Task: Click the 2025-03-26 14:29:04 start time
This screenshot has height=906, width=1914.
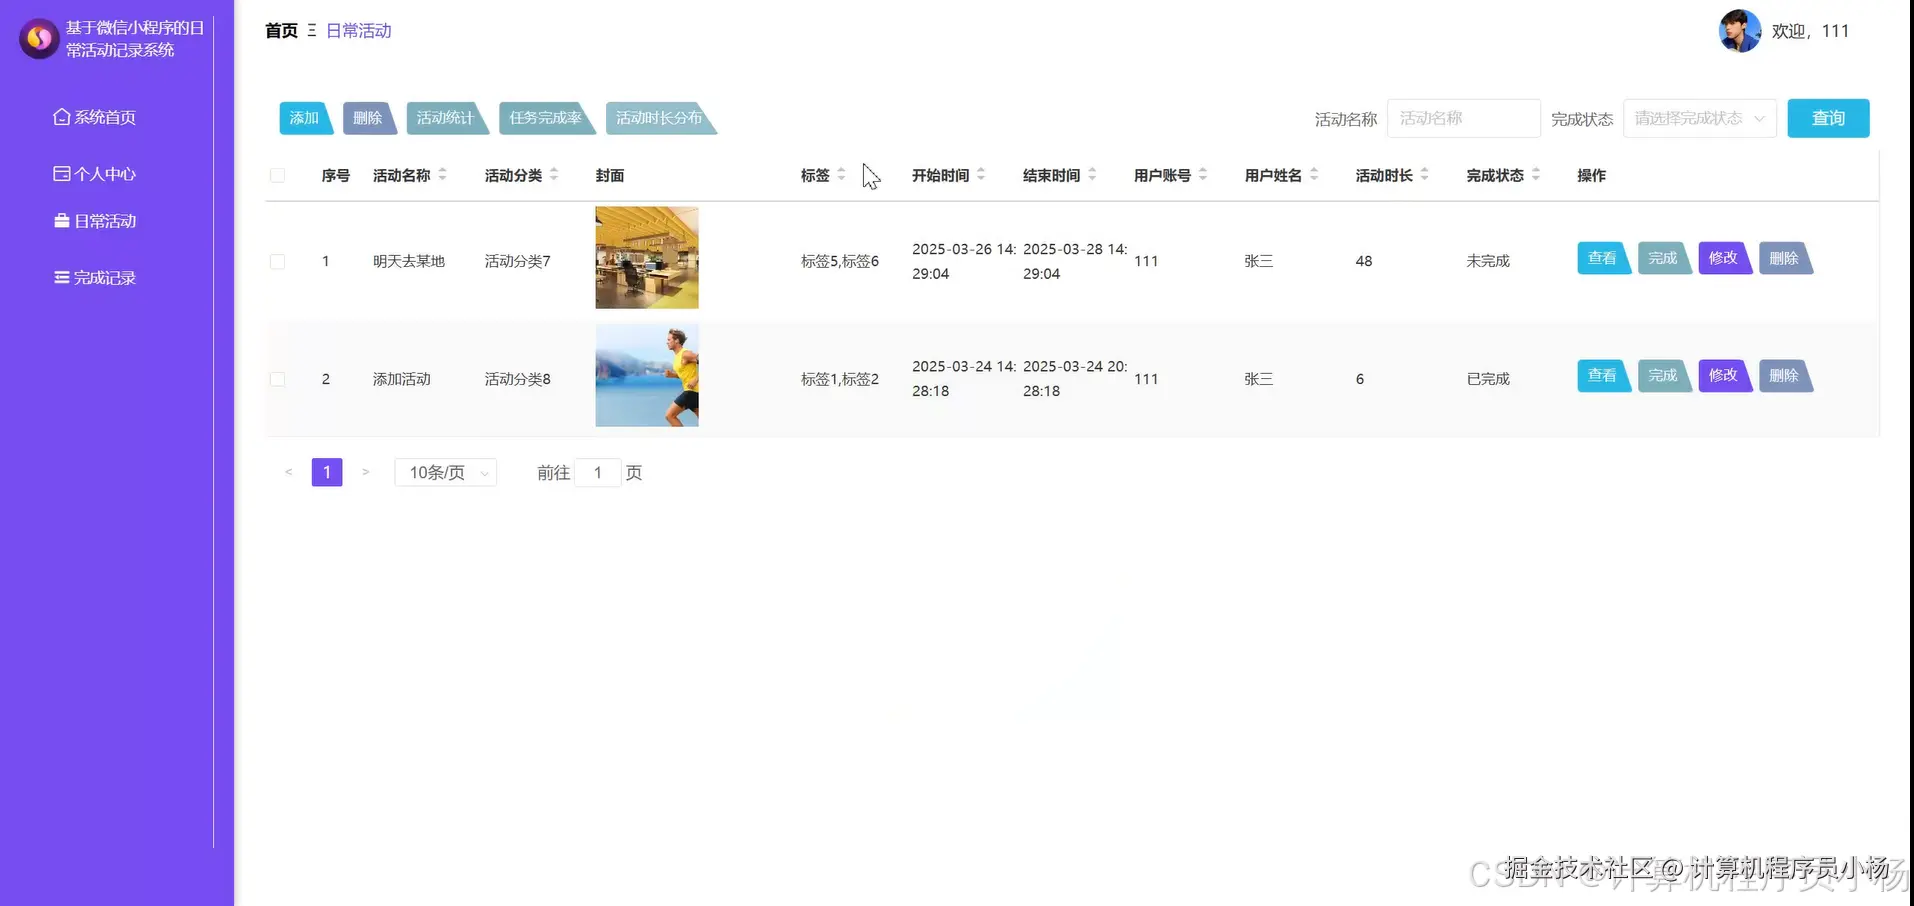Action: pyautogui.click(x=964, y=261)
